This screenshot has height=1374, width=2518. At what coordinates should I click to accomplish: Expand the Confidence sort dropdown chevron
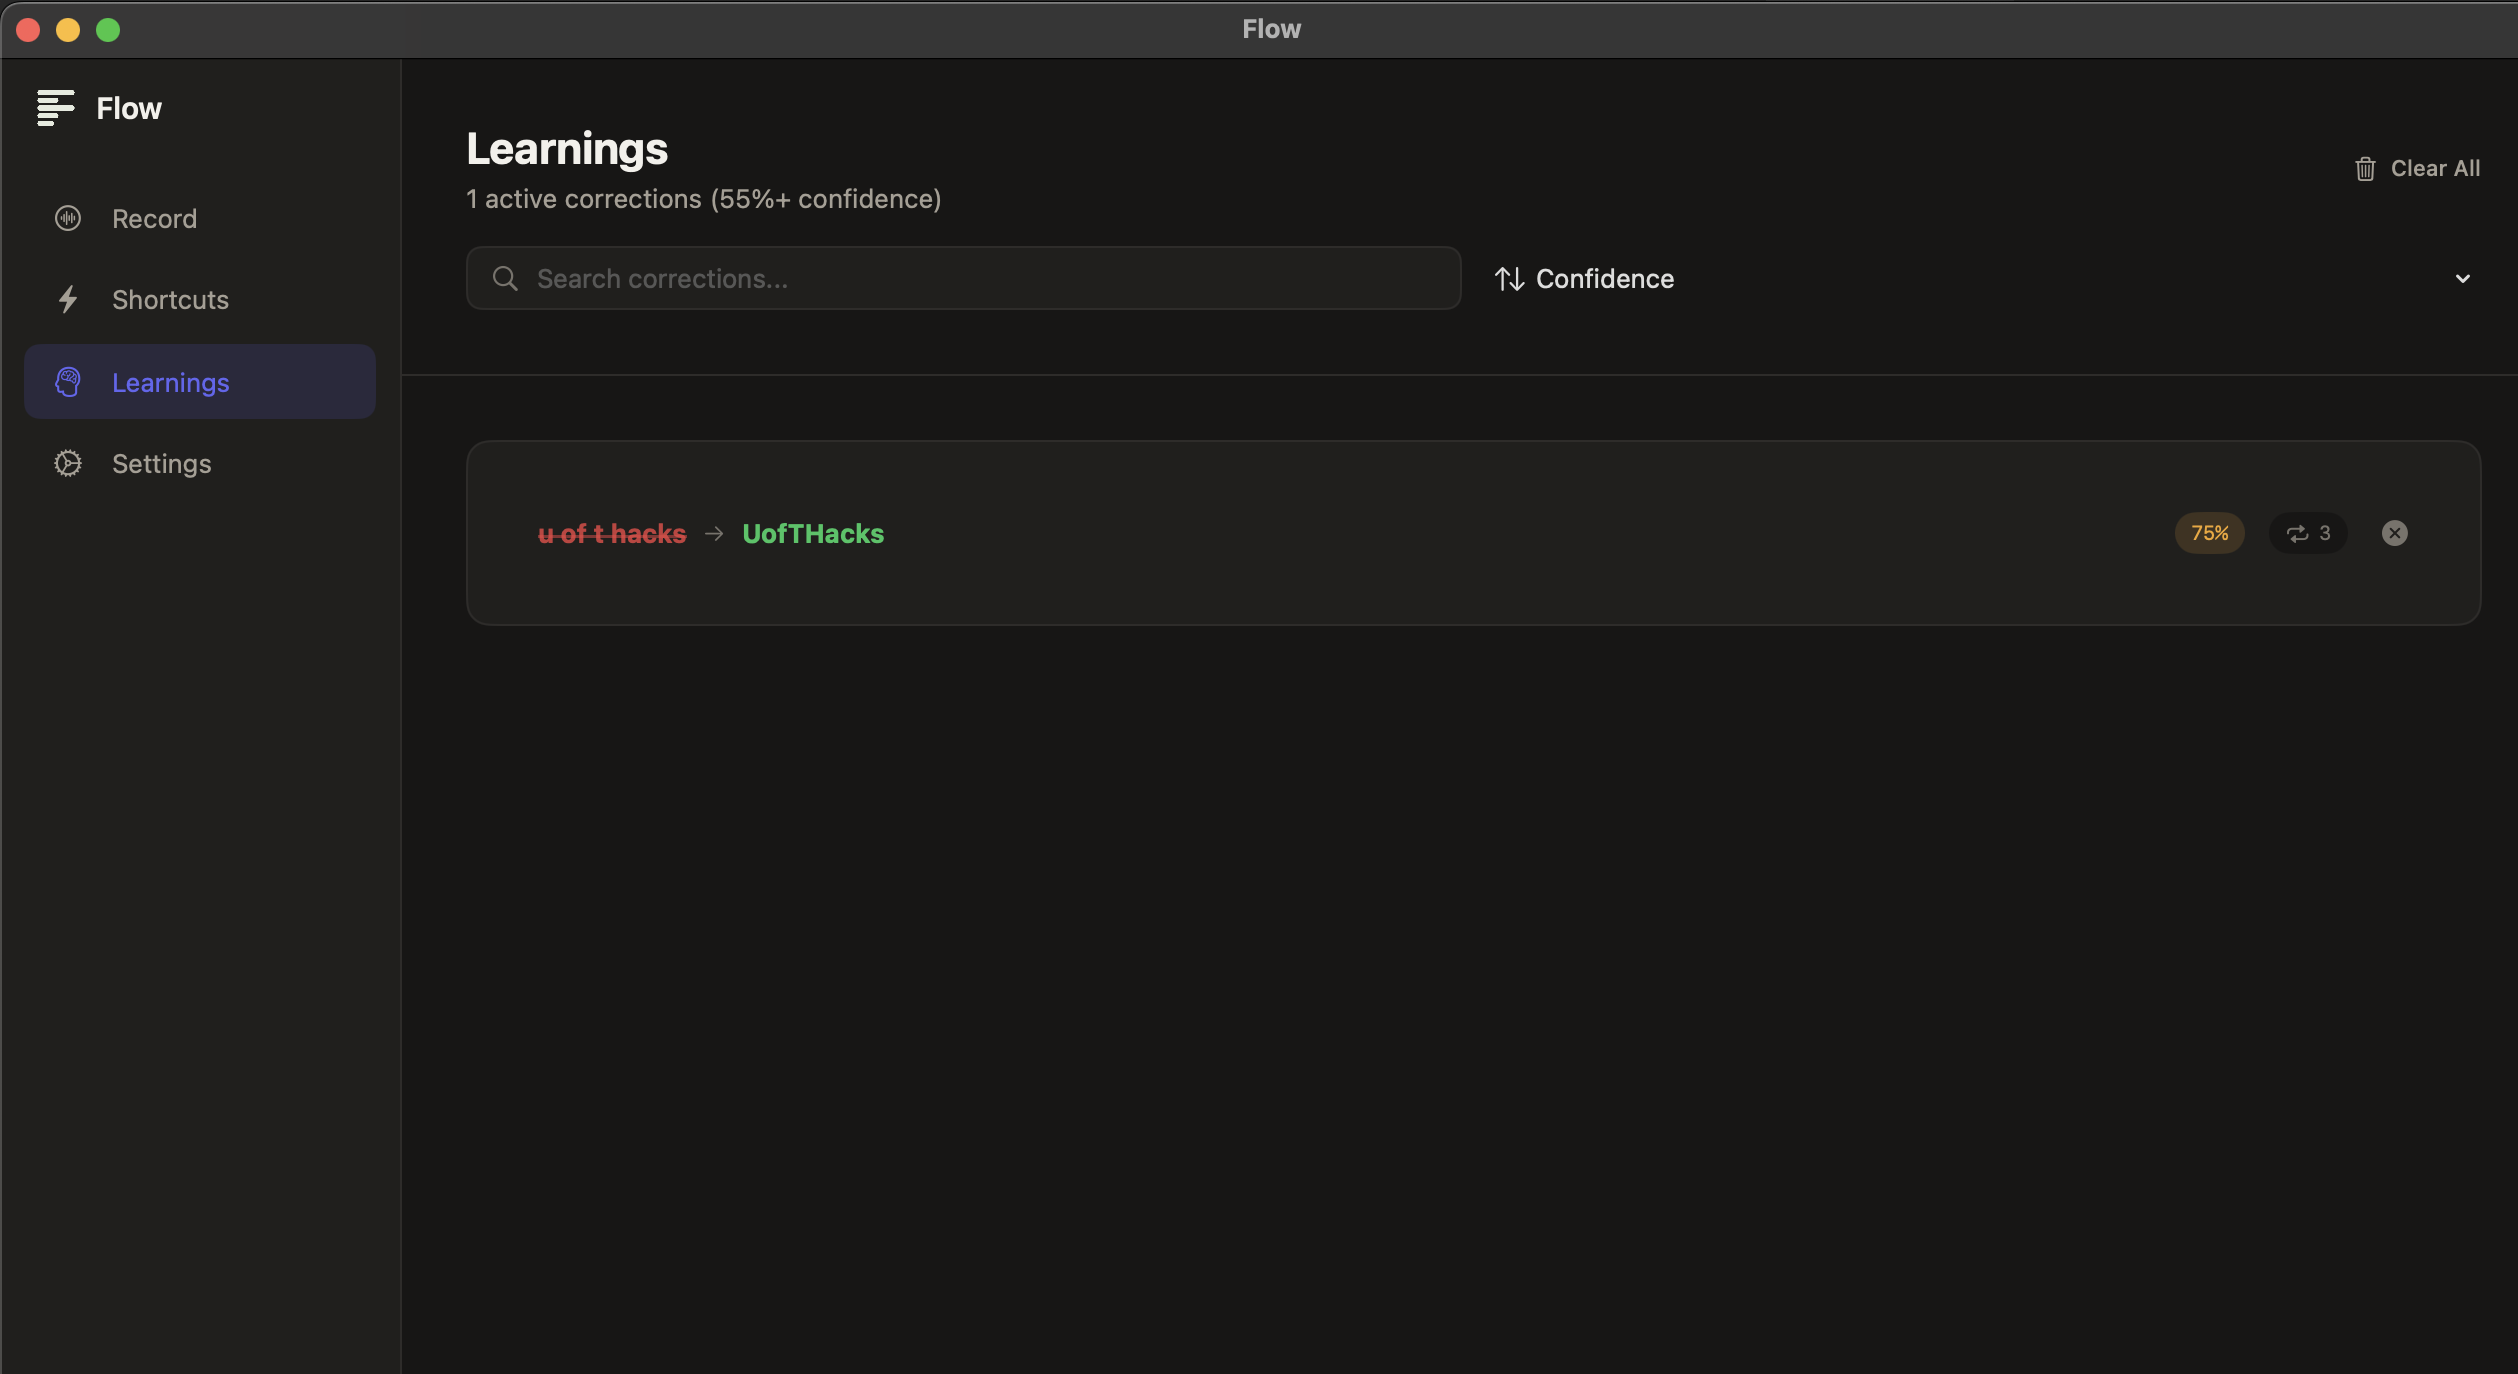click(2462, 278)
